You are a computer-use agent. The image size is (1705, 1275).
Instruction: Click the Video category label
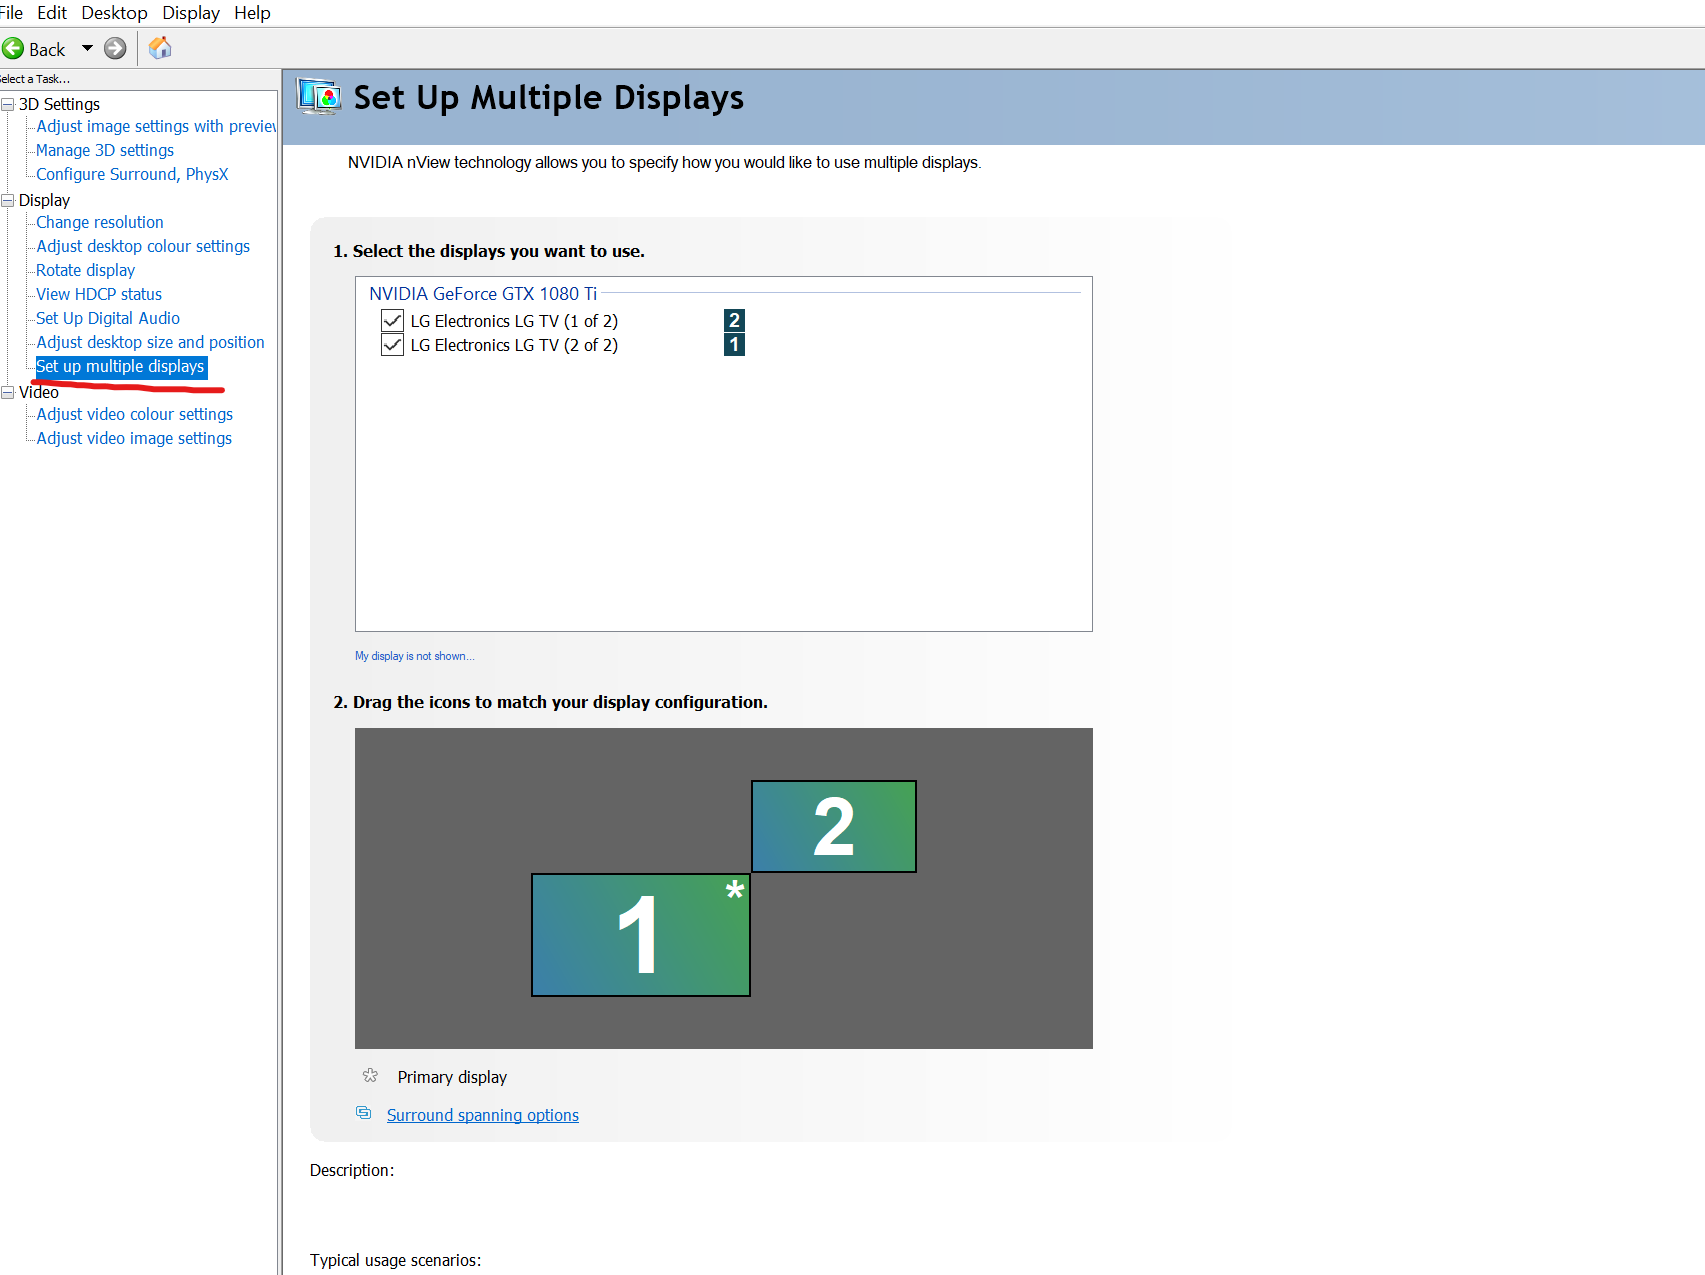click(39, 392)
